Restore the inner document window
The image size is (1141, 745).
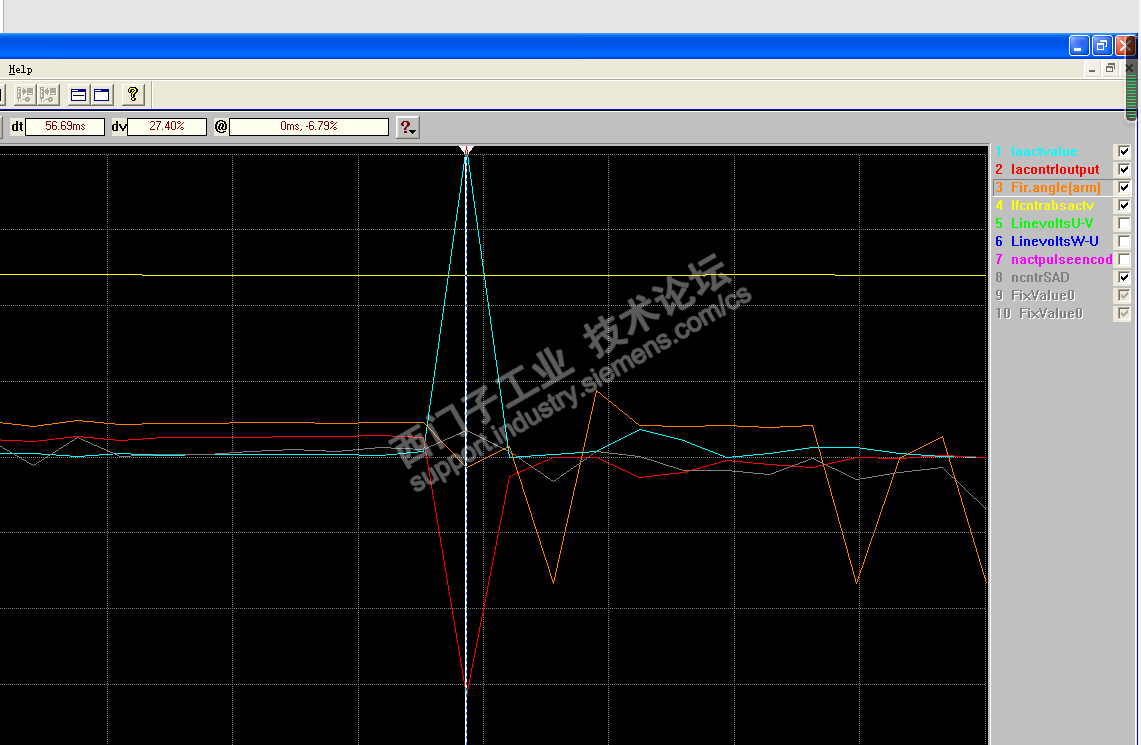point(1110,69)
